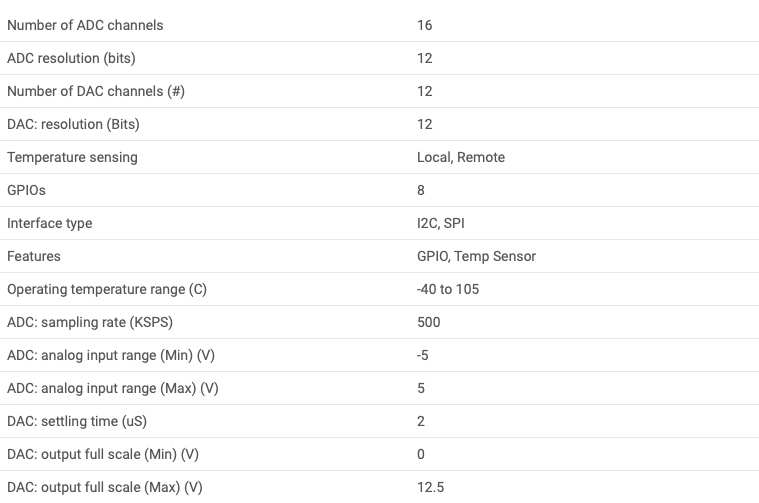The height and width of the screenshot is (503, 759).
Task: Select the sampling rate value 500
Action: tap(429, 322)
